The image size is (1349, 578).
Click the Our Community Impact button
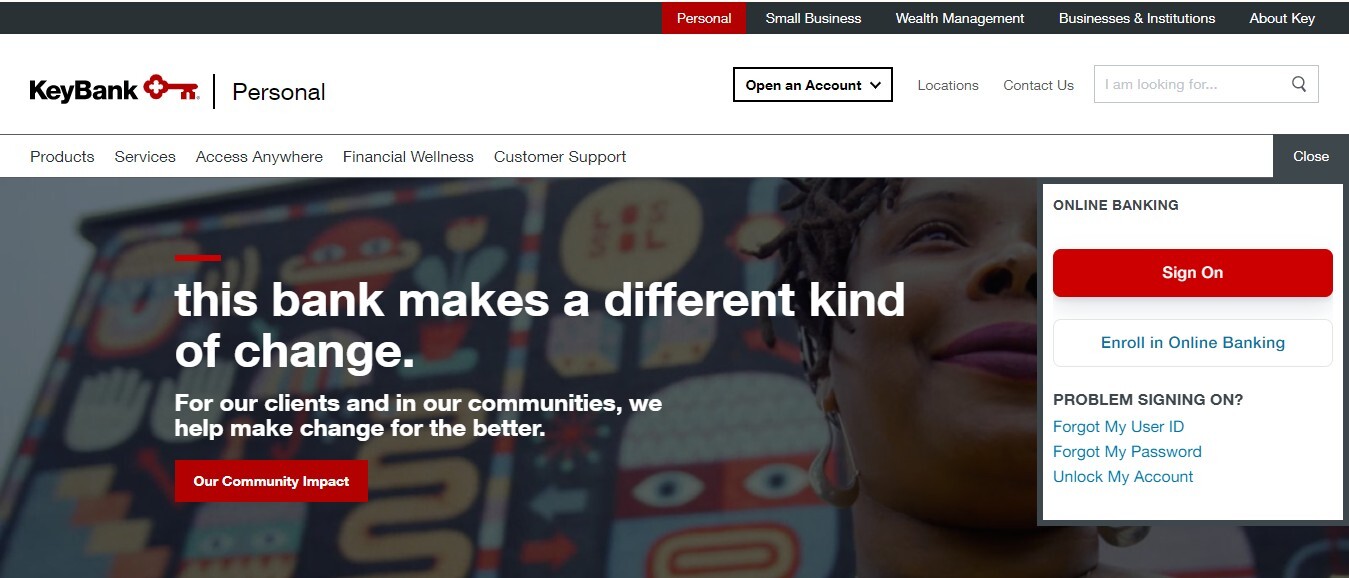(271, 481)
